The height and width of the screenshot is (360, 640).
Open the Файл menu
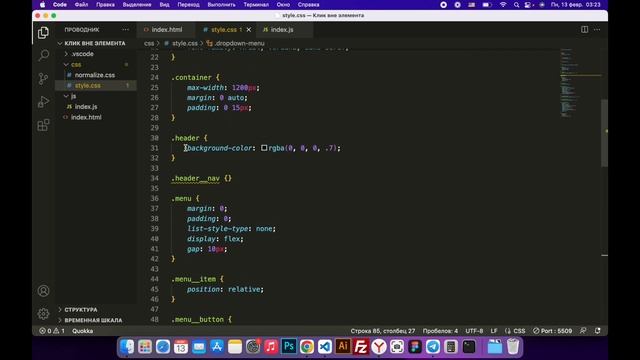coord(81,5)
